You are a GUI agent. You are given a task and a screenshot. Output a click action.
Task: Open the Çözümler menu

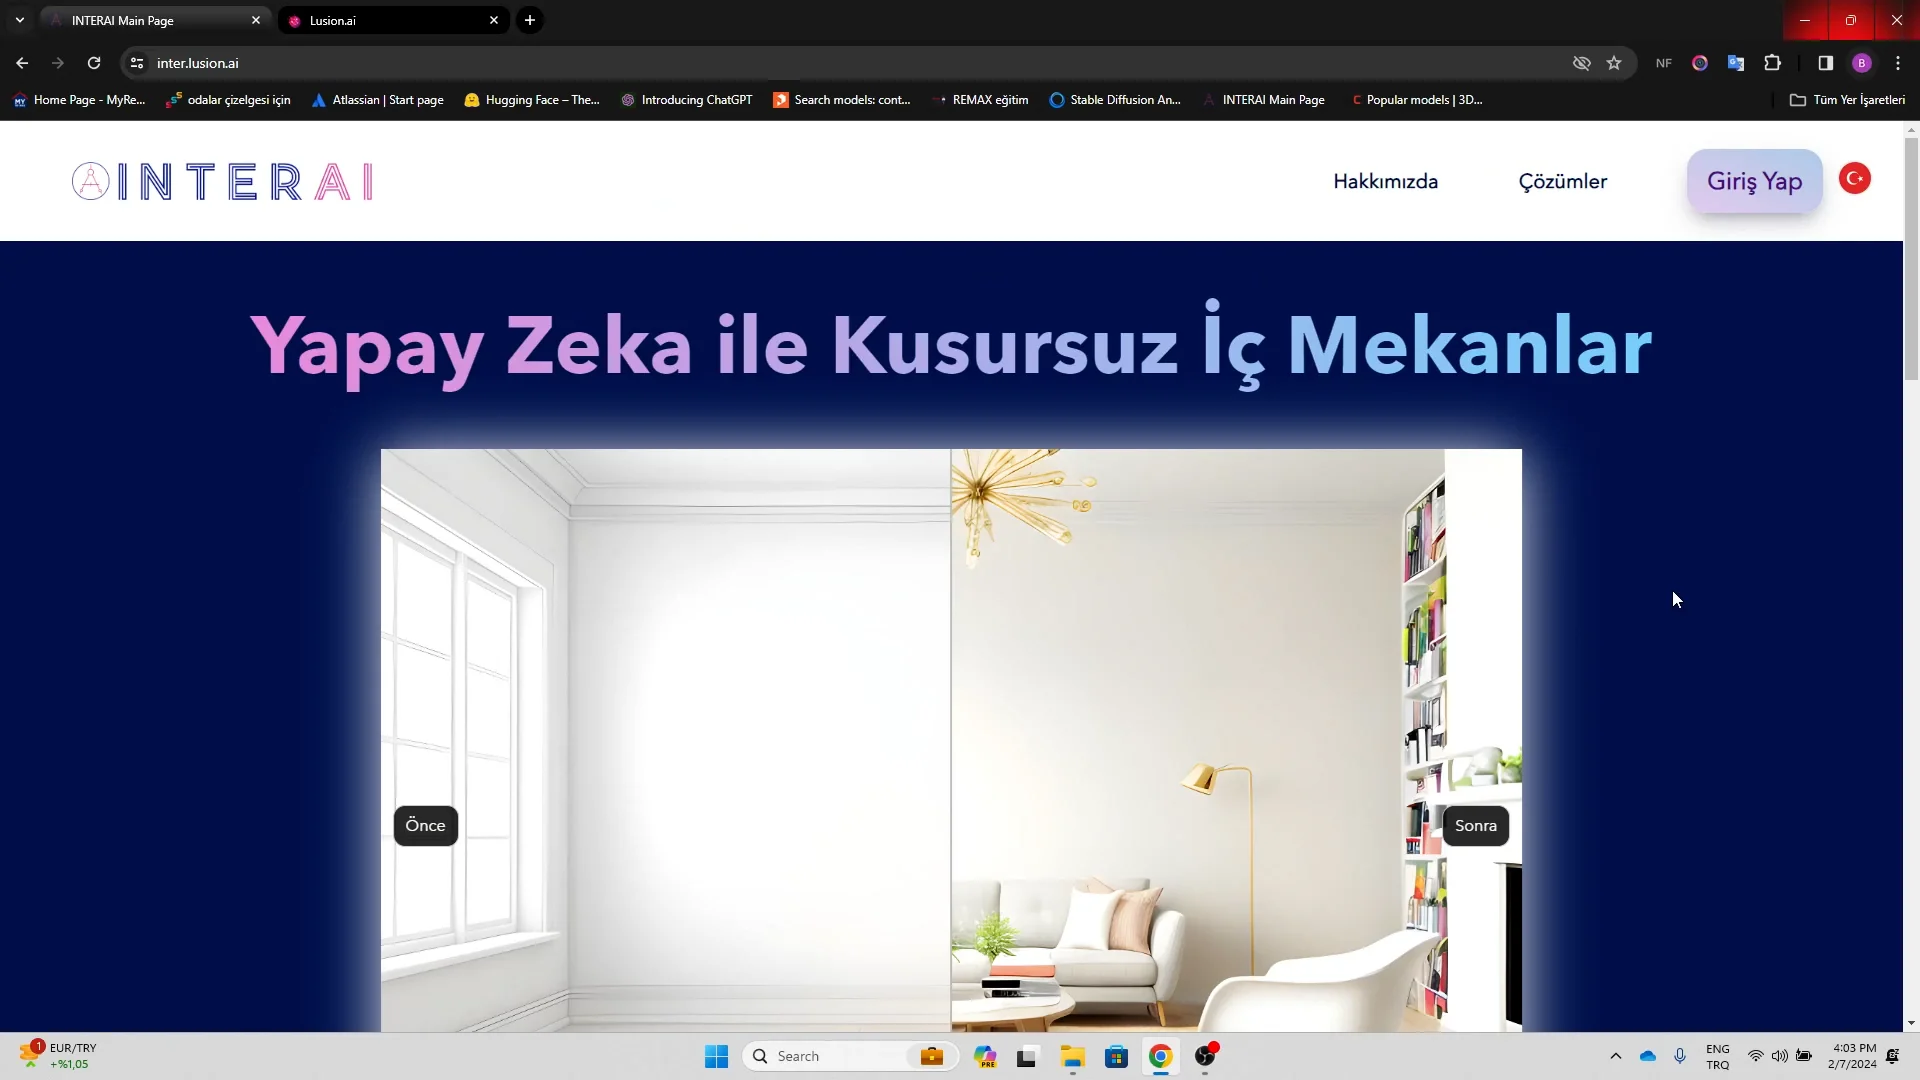(x=1562, y=181)
